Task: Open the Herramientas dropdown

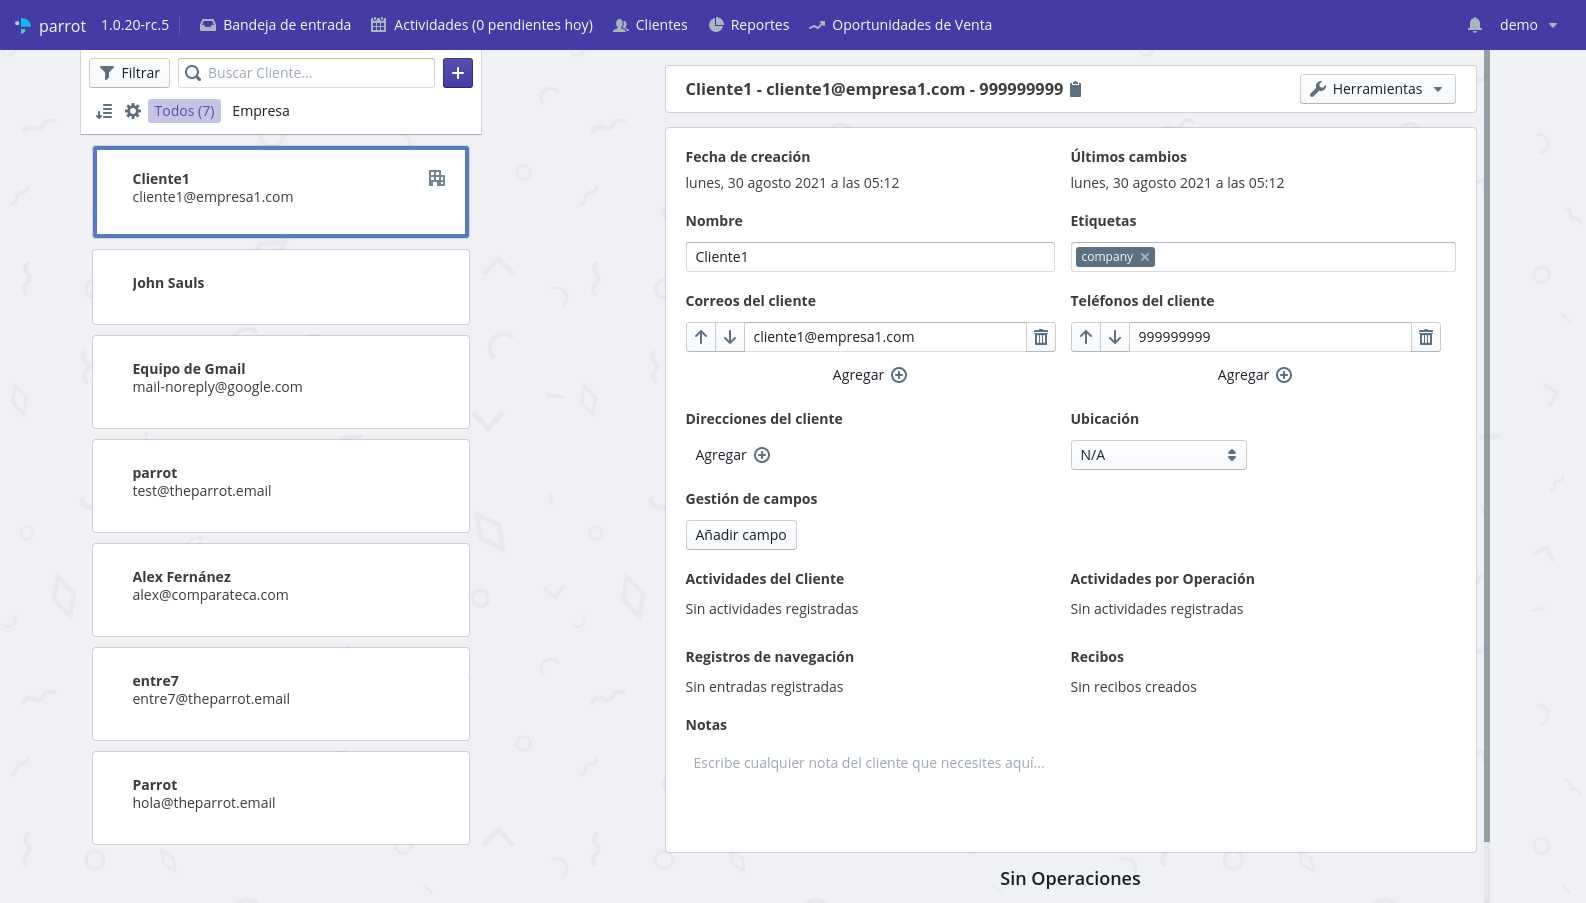Action: click(1377, 89)
